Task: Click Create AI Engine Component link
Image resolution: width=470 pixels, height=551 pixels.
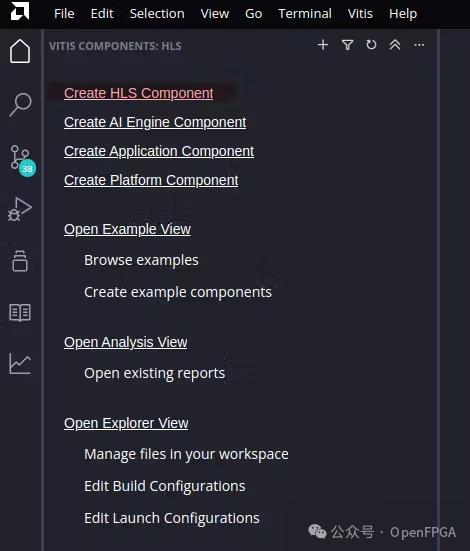Action: pos(155,122)
